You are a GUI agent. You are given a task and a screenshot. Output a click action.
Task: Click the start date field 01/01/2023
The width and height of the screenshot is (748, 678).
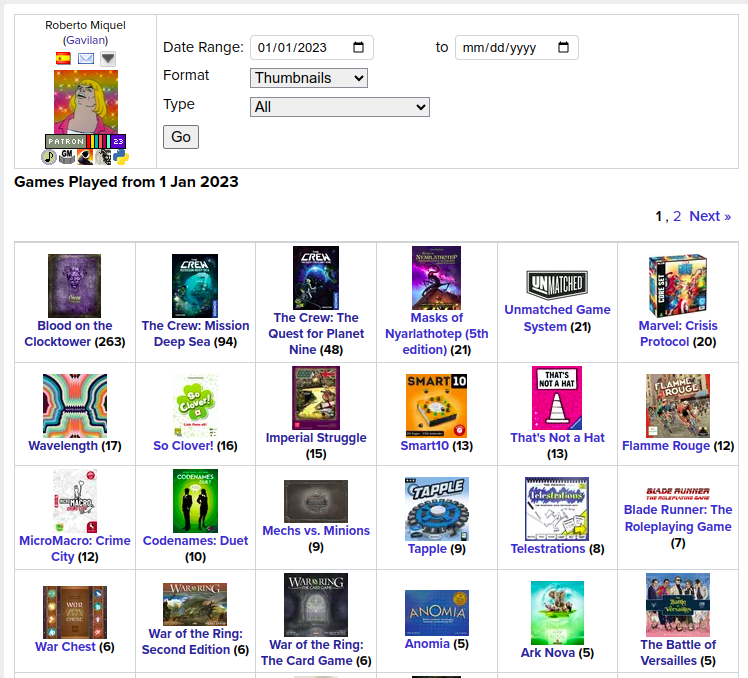(312, 47)
